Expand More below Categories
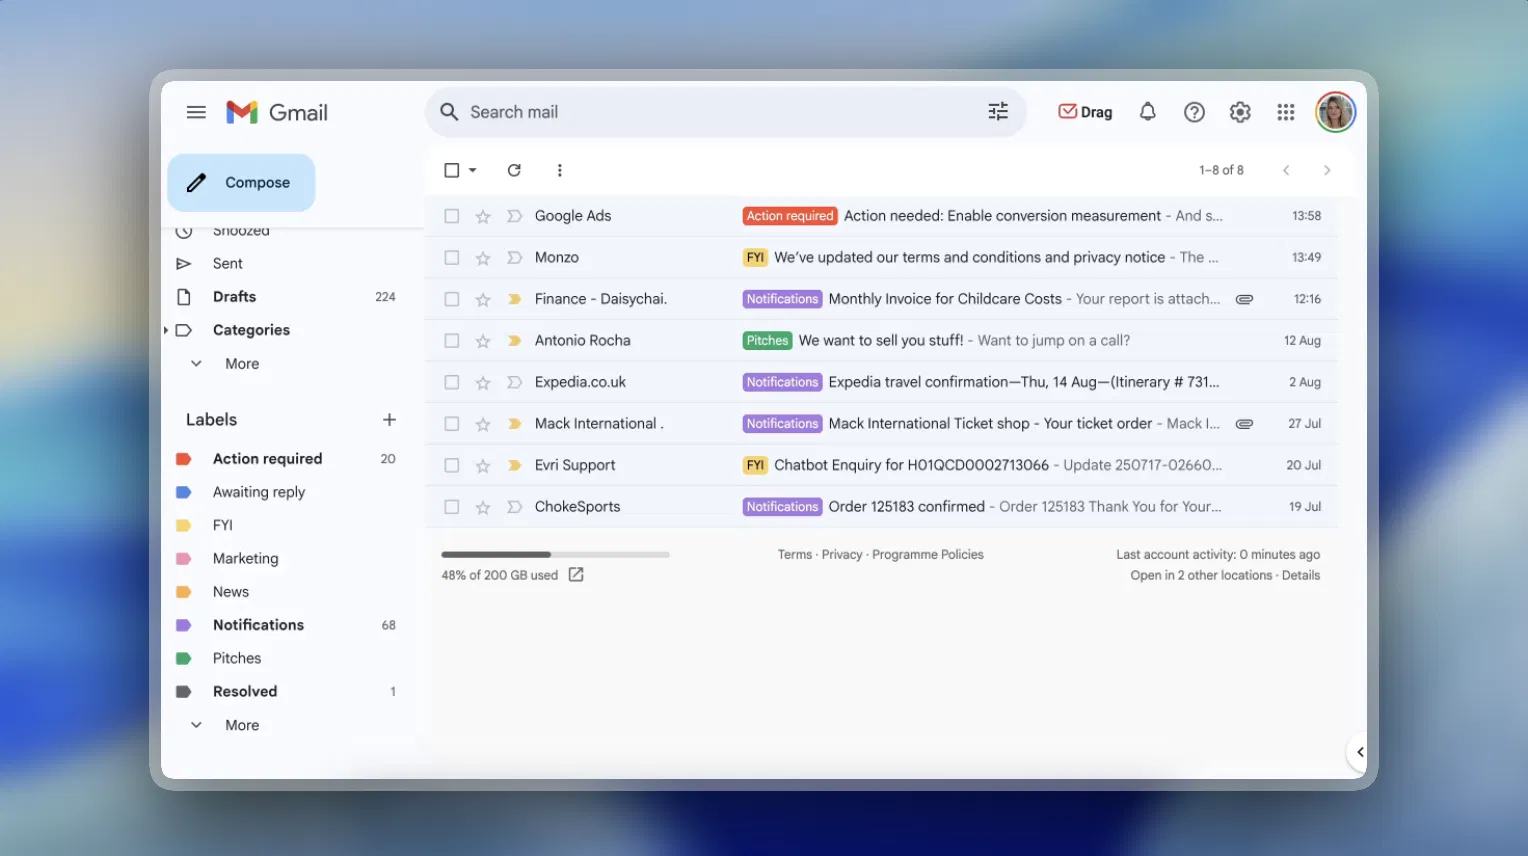 click(x=242, y=363)
